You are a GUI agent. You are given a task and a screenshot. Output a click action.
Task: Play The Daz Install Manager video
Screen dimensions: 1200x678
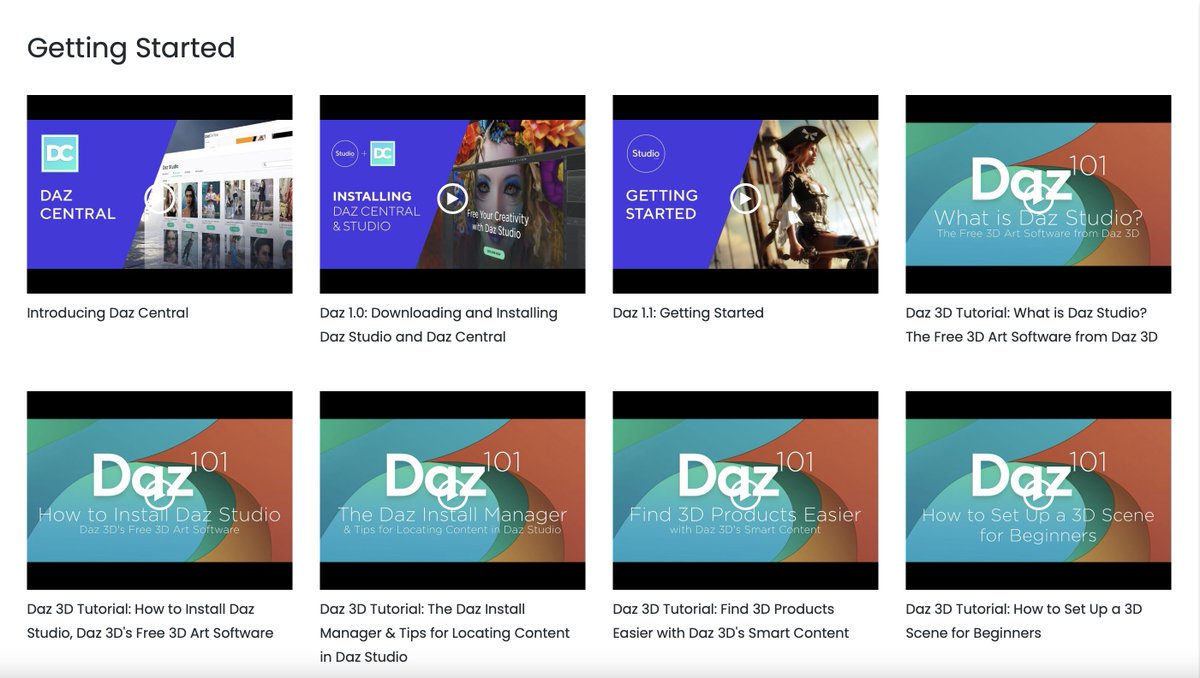point(452,494)
